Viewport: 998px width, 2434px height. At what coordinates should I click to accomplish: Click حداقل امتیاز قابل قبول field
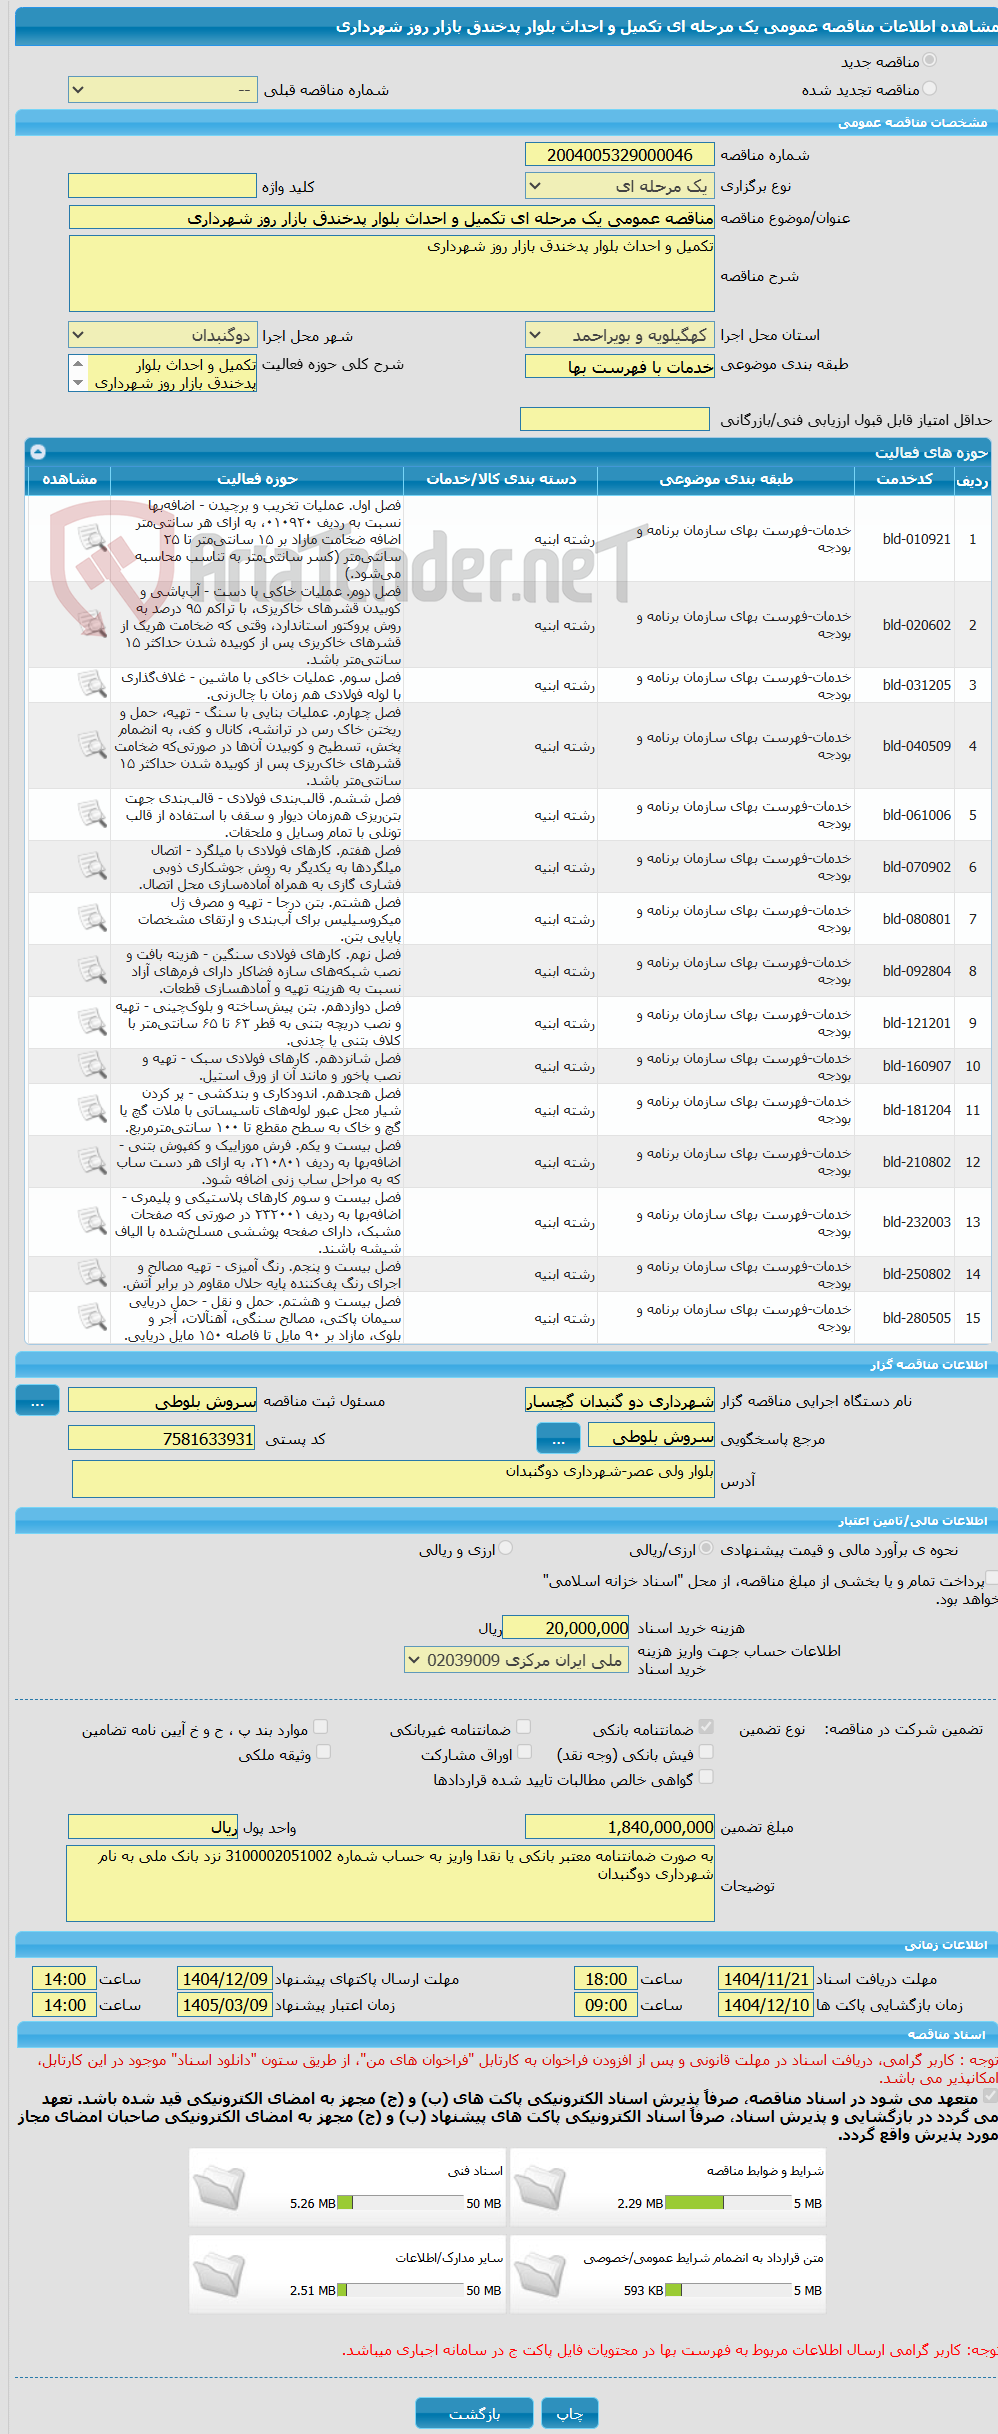point(614,419)
